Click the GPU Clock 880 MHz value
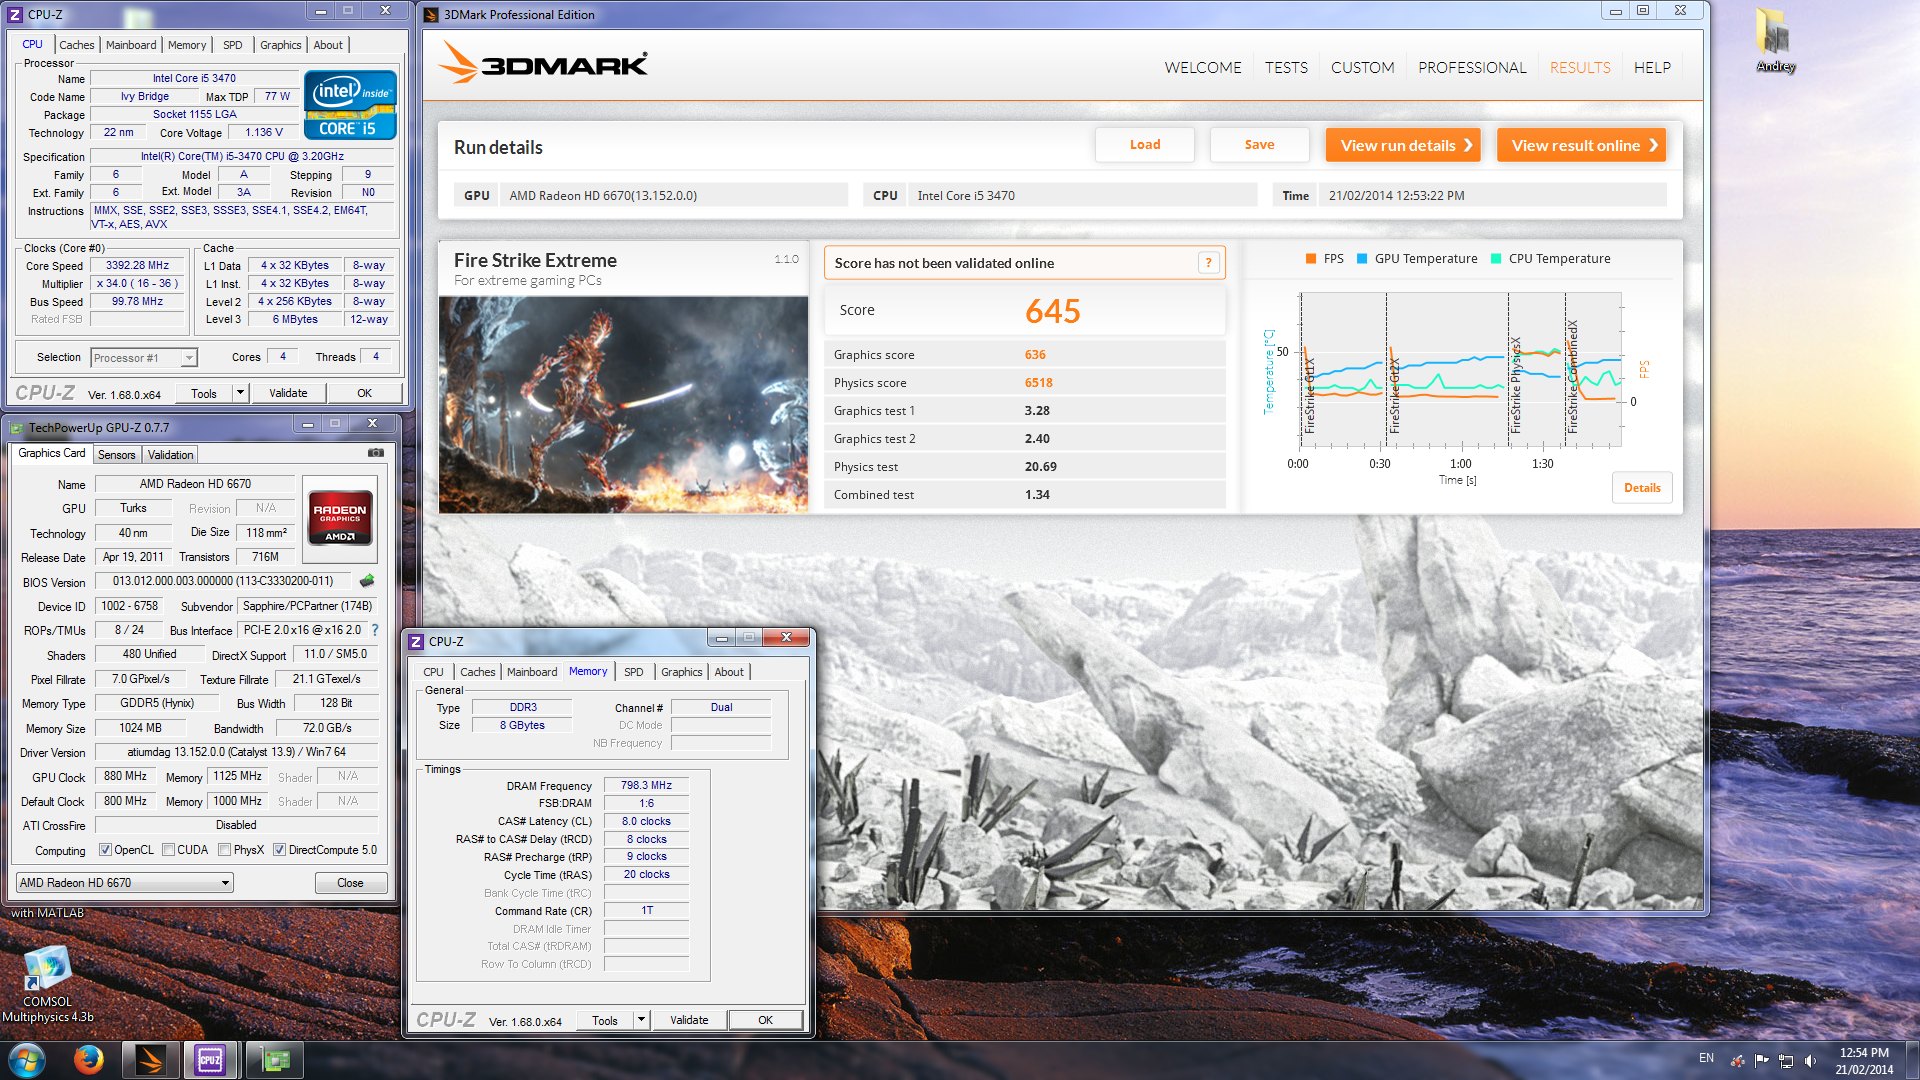 [125, 776]
